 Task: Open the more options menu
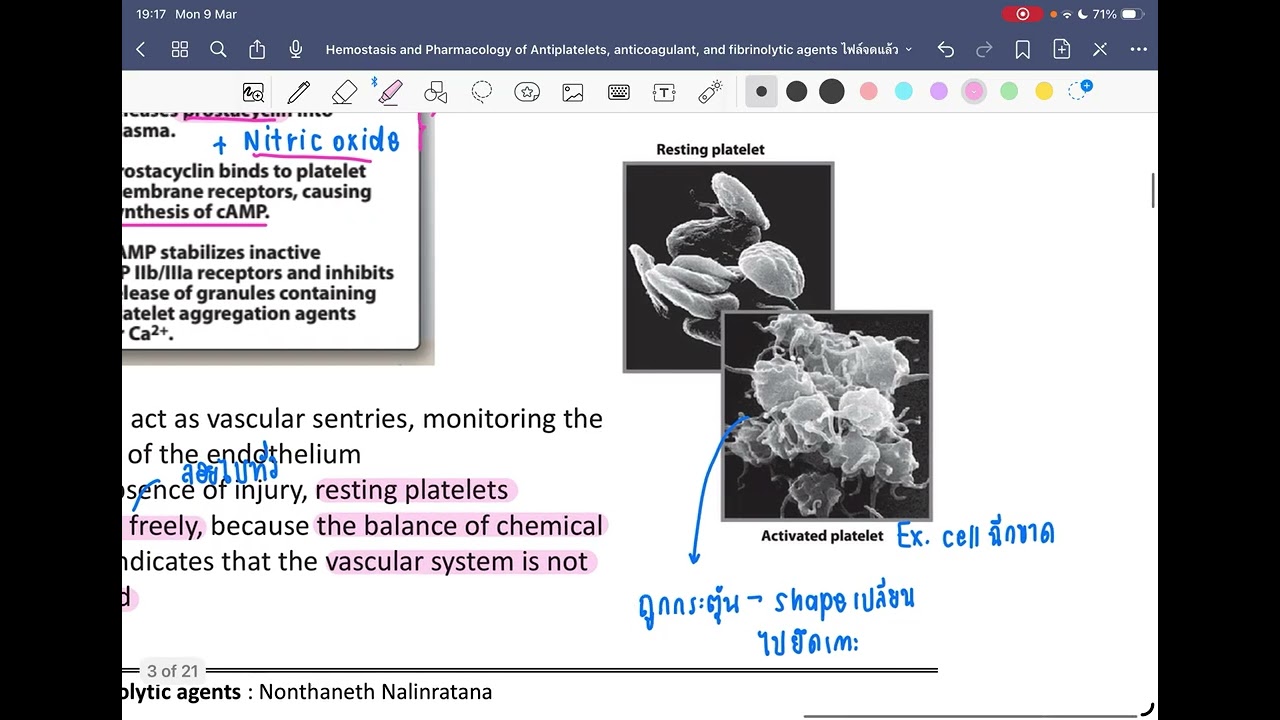click(x=1139, y=49)
